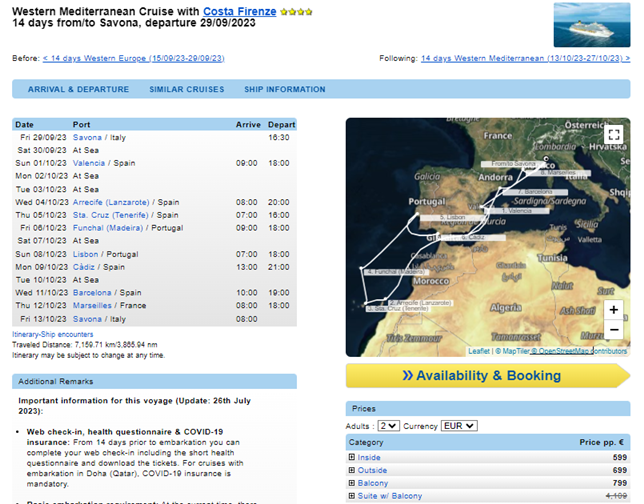Open the Currency EUR dropdown

point(459,426)
